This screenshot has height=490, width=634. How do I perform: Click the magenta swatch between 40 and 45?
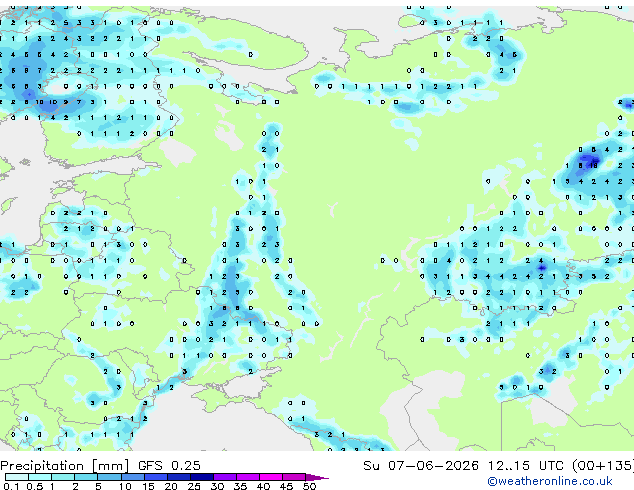coord(271,477)
